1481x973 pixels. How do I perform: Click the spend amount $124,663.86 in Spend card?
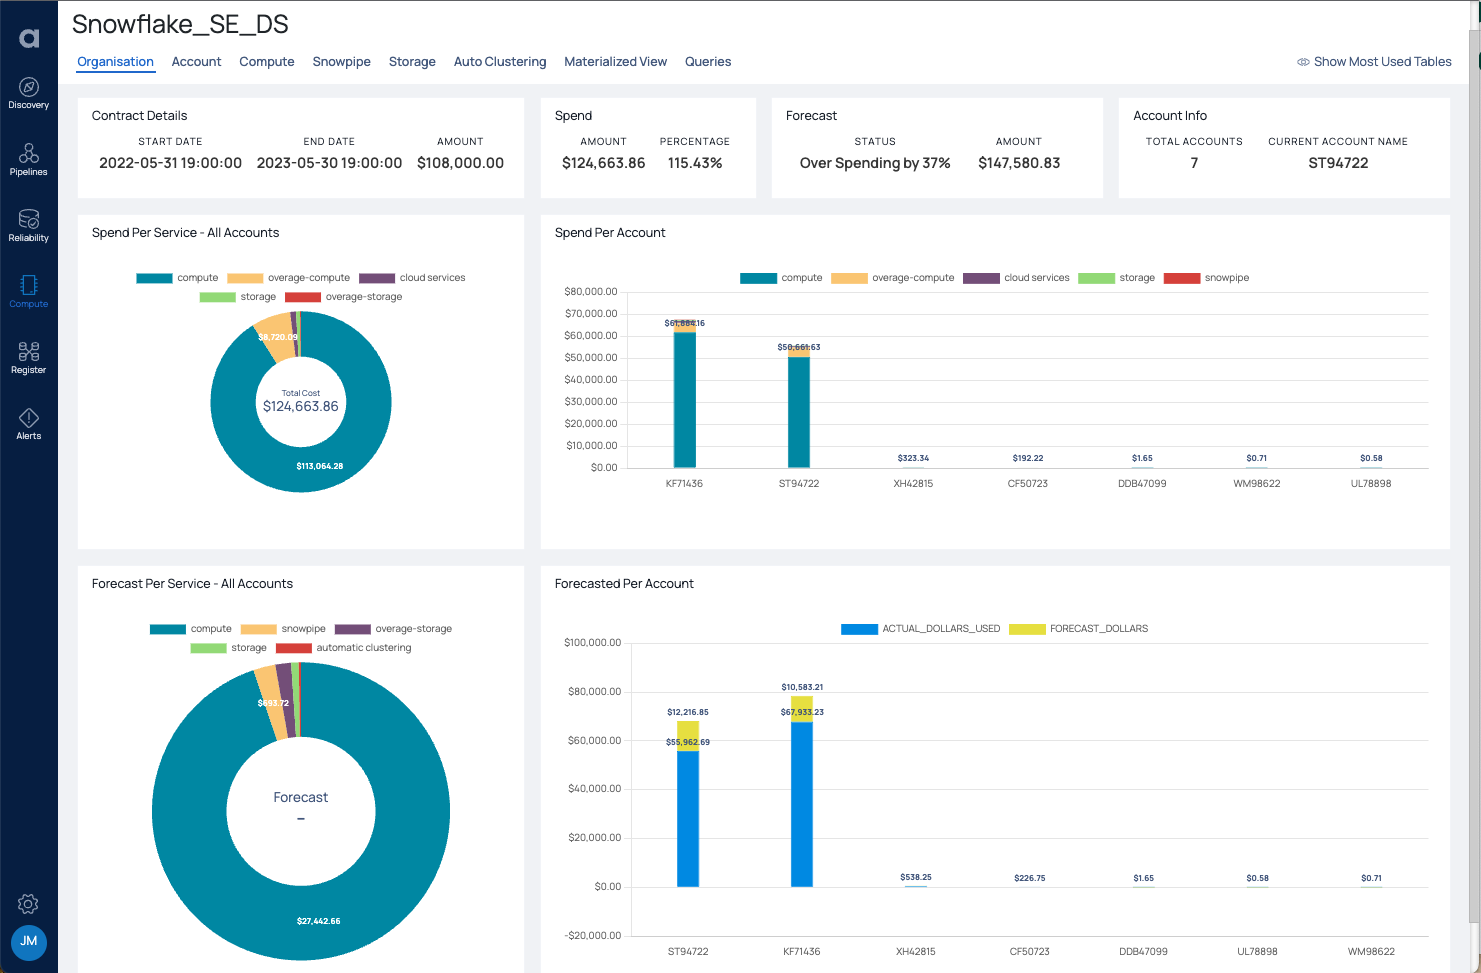[x=604, y=163]
